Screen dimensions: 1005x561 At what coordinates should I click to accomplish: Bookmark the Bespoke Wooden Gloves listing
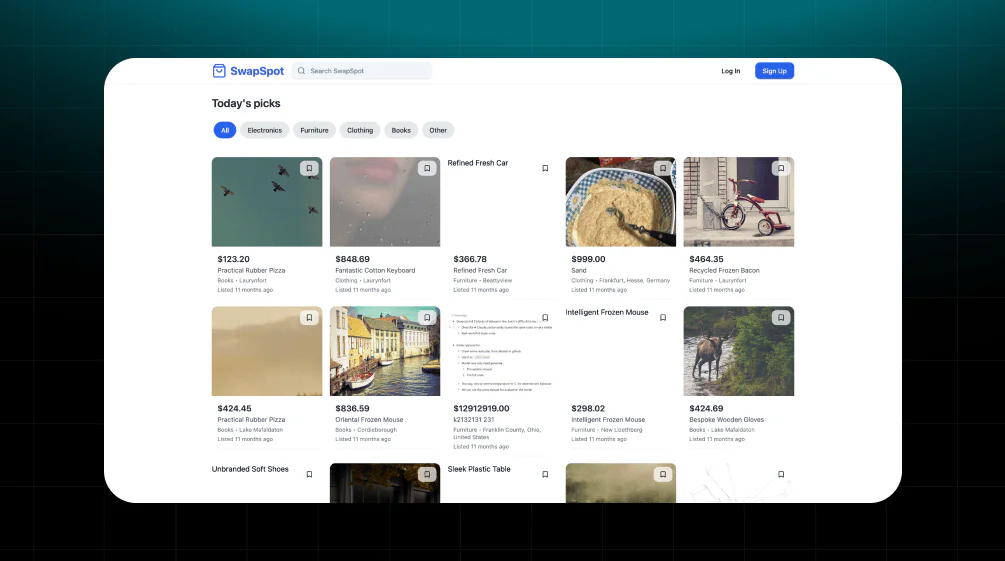click(x=781, y=317)
